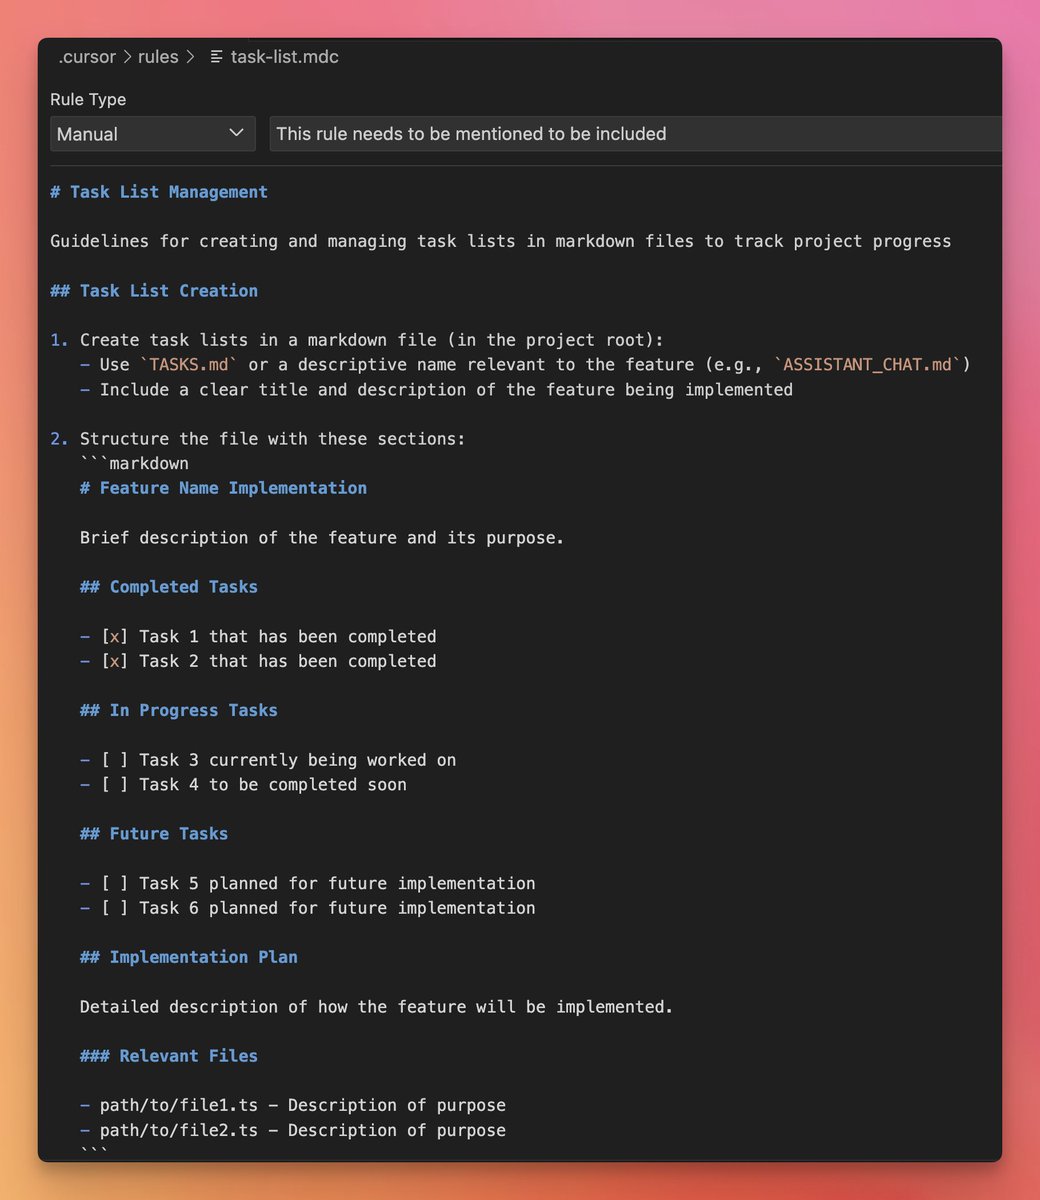Image resolution: width=1040 pixels, height=1200 pixels.
Task: Click the '## Task List Creation' heading
Action: tap(154, 291)
